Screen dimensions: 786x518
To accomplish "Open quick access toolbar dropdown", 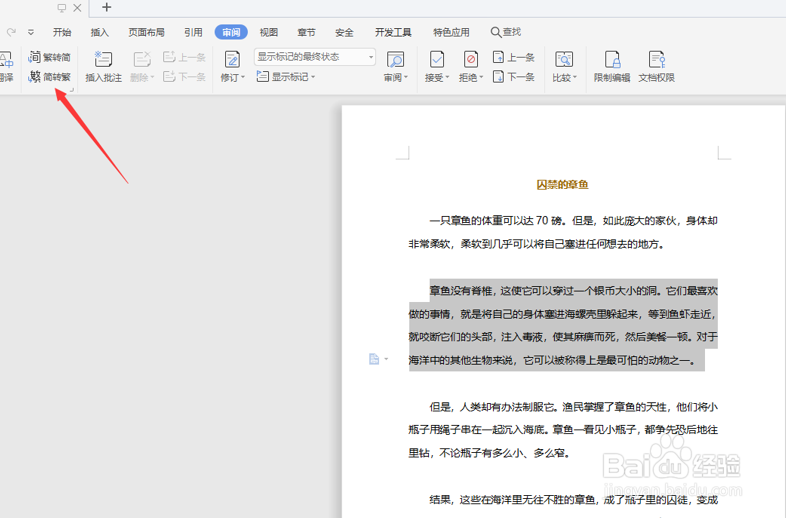I will 31,33.
